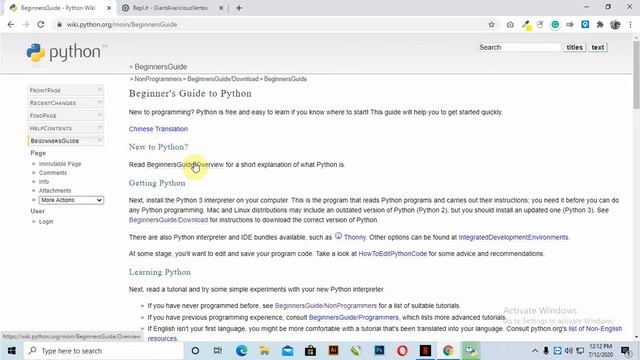
Task: Click the wiki Search input field
Action: [519, 47]
